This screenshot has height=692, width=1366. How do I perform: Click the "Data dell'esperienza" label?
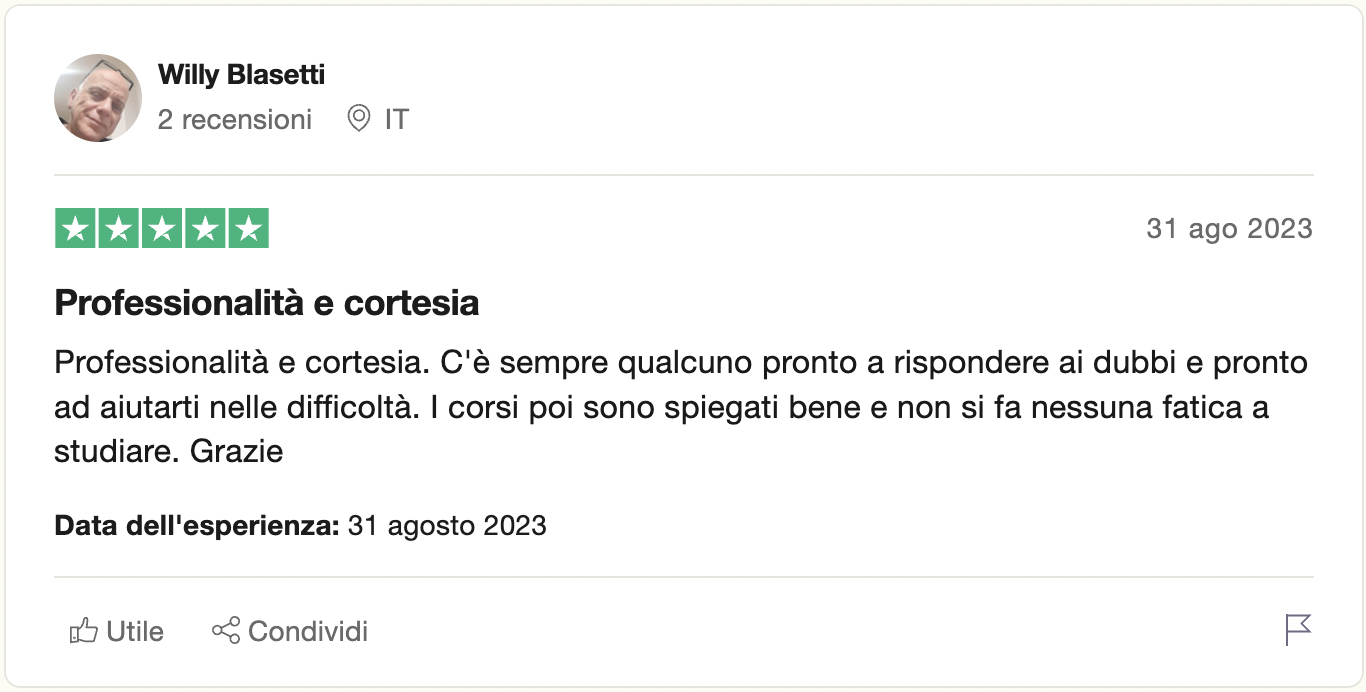[x=197, y=526]
